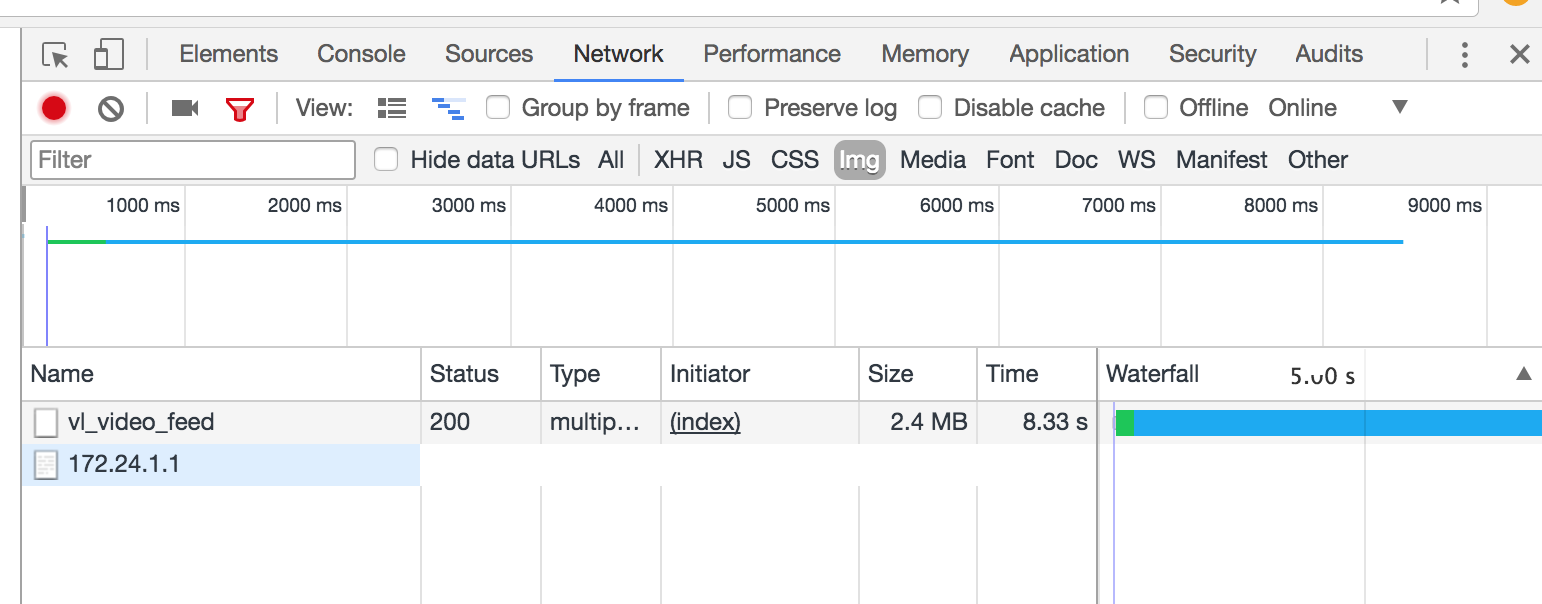Open the (index) initiator link
Screen dimensions: 1542x604
click(705, 422)
